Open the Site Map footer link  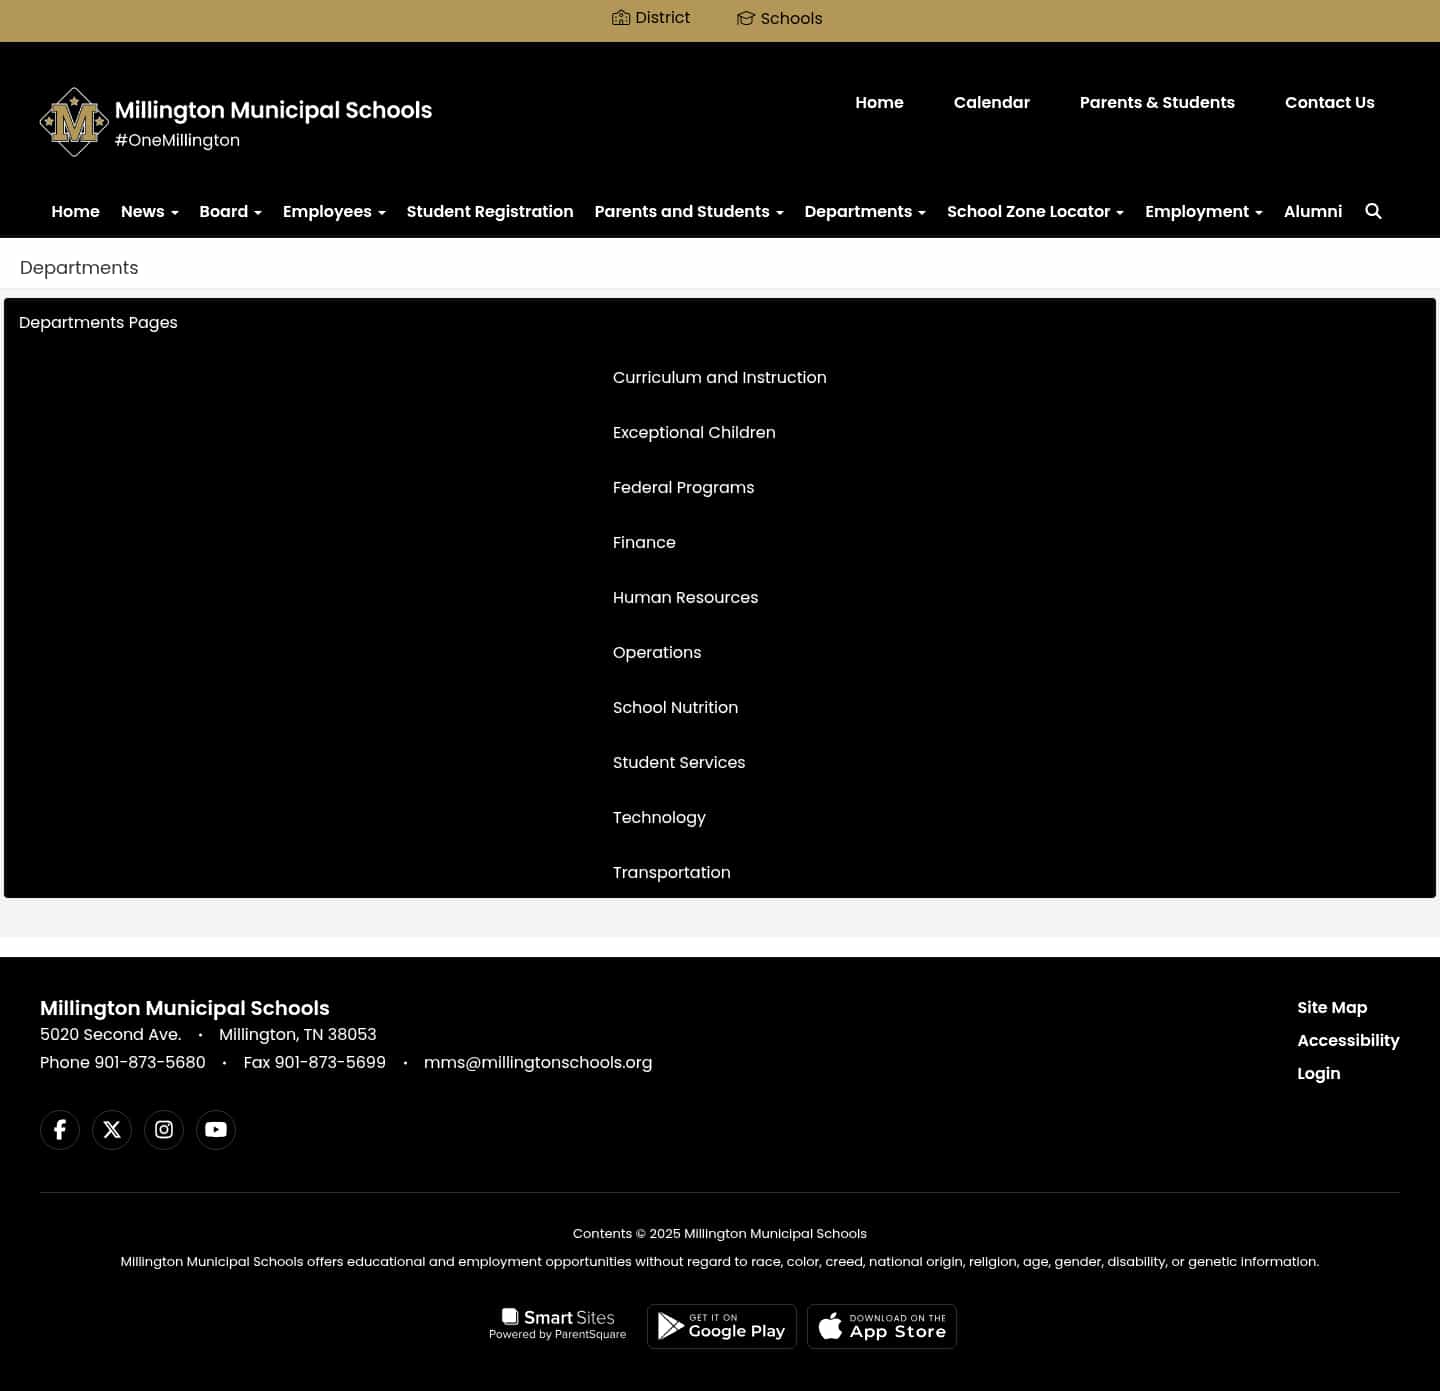click(1332, 1007)
